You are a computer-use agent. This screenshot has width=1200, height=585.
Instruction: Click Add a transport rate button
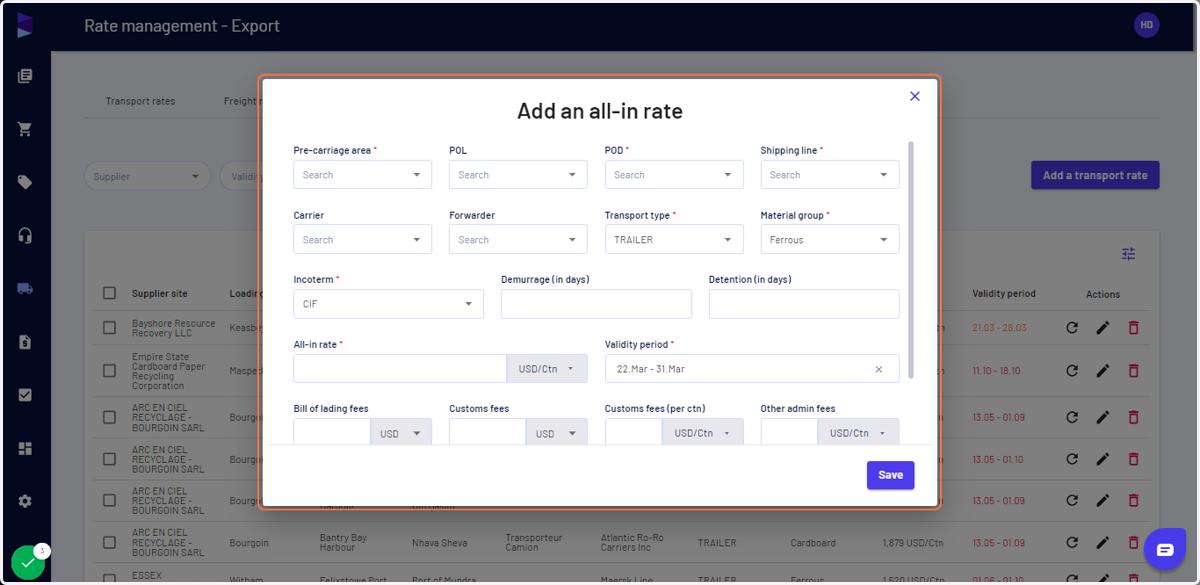pos(1095,175)
